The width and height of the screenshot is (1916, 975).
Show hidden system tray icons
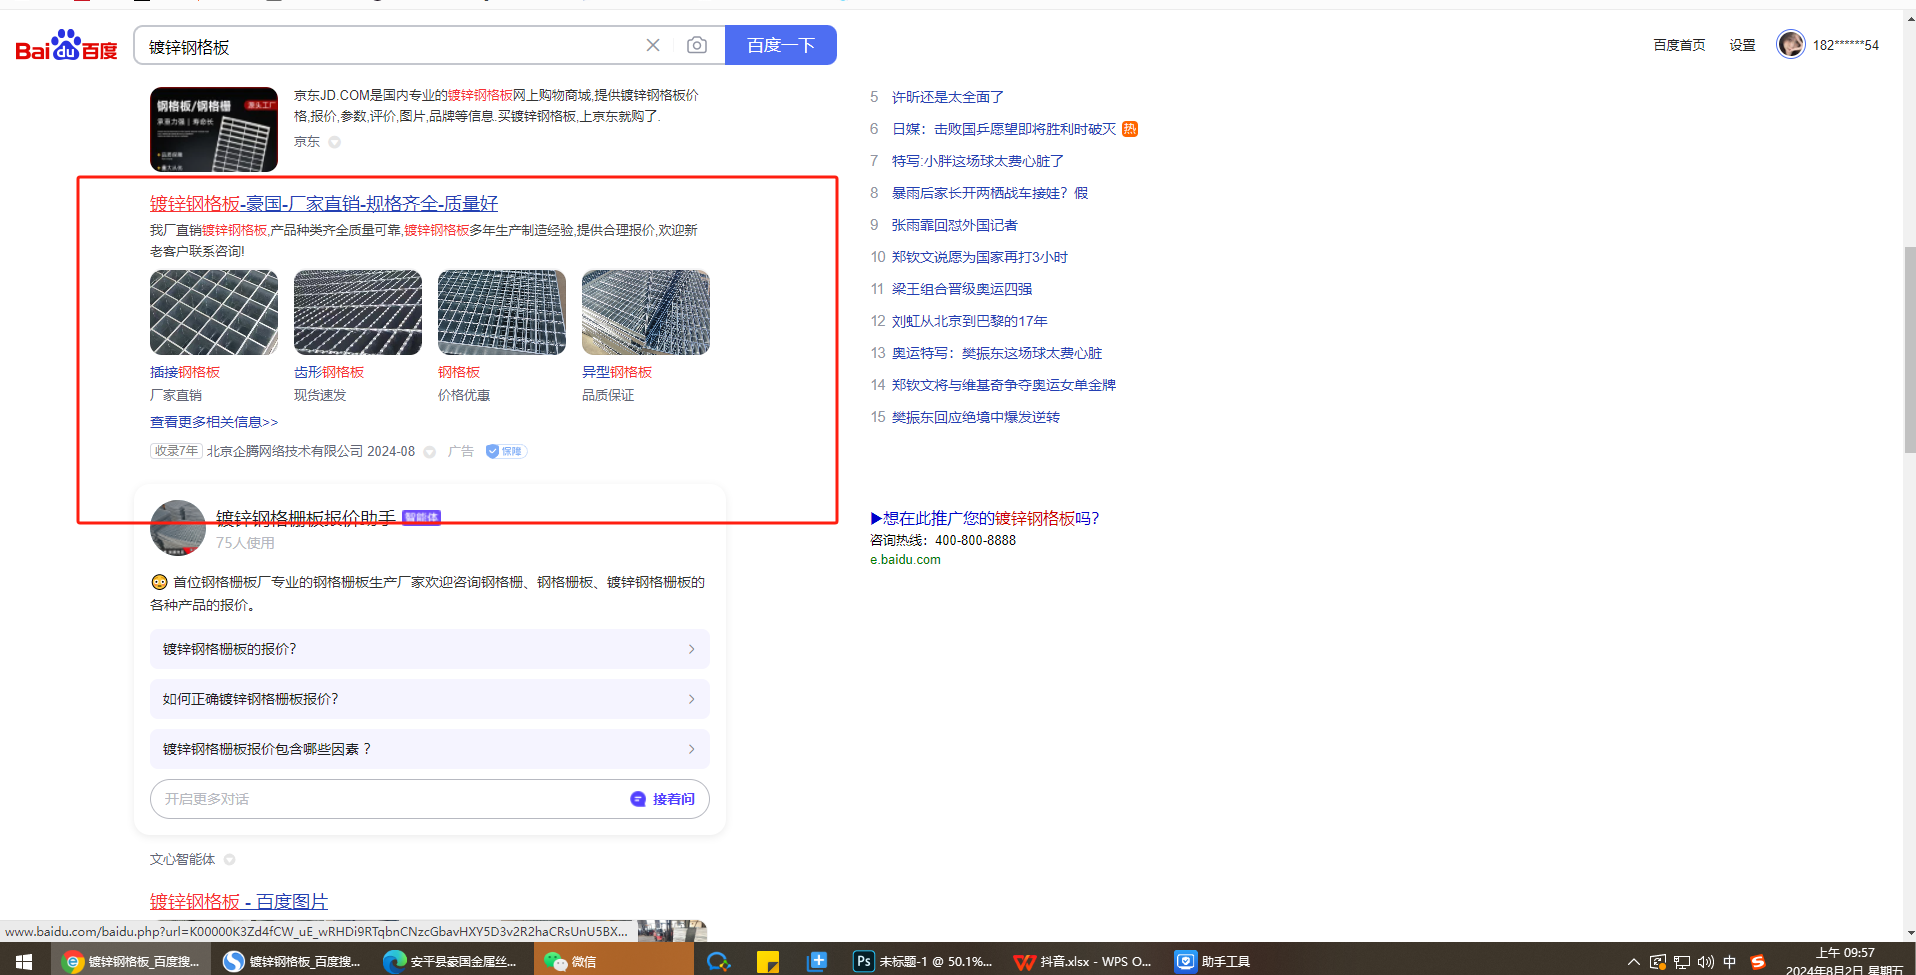1633,962
